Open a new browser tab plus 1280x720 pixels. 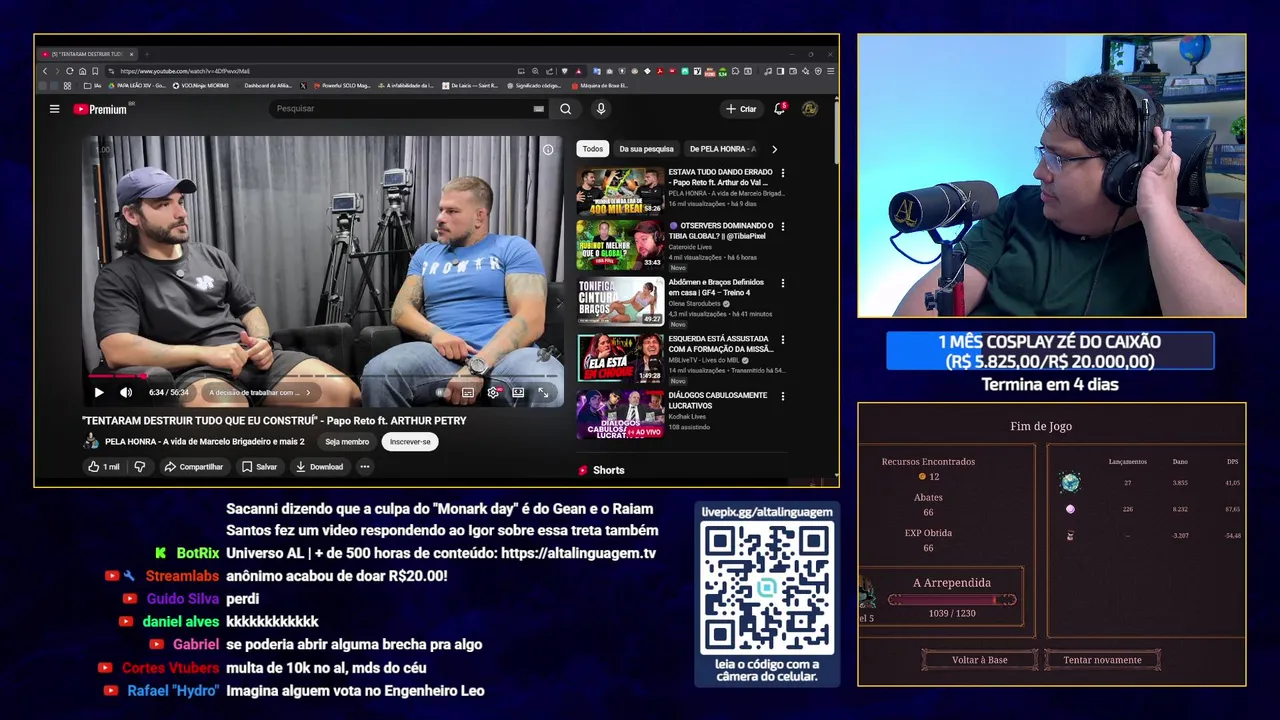[x=146, y=54]
